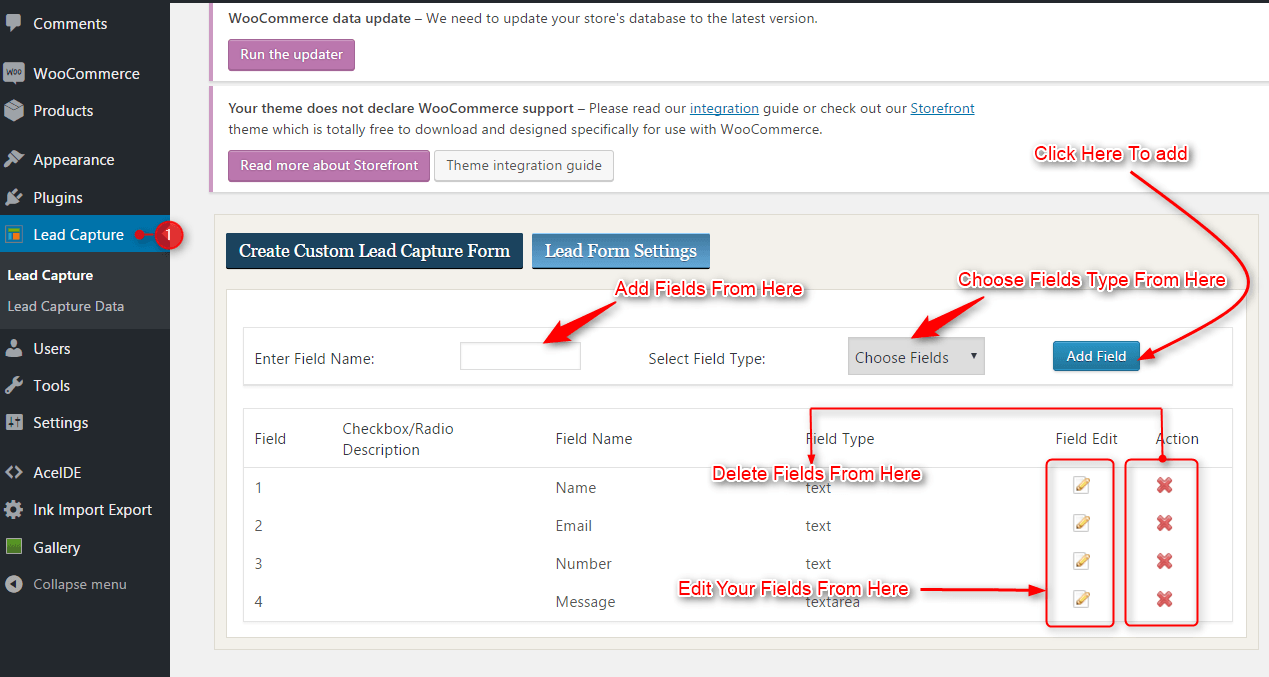Click the Number cell in fields table
Screen dimensions: 1269x677
point(584,564)
